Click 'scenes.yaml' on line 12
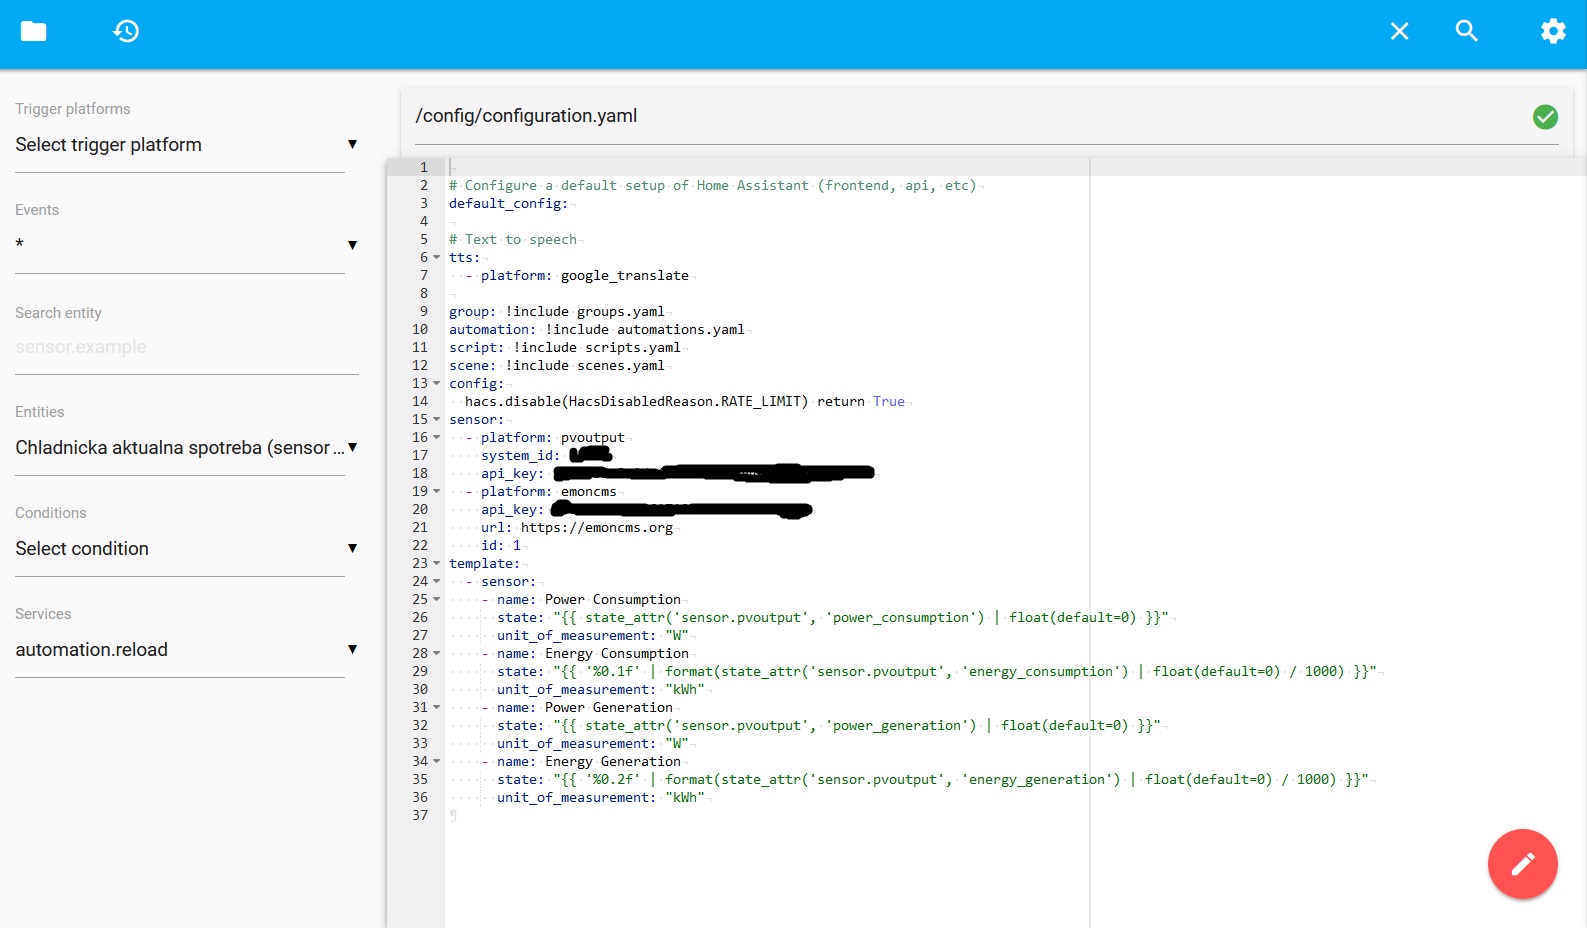 coord(621,366)
